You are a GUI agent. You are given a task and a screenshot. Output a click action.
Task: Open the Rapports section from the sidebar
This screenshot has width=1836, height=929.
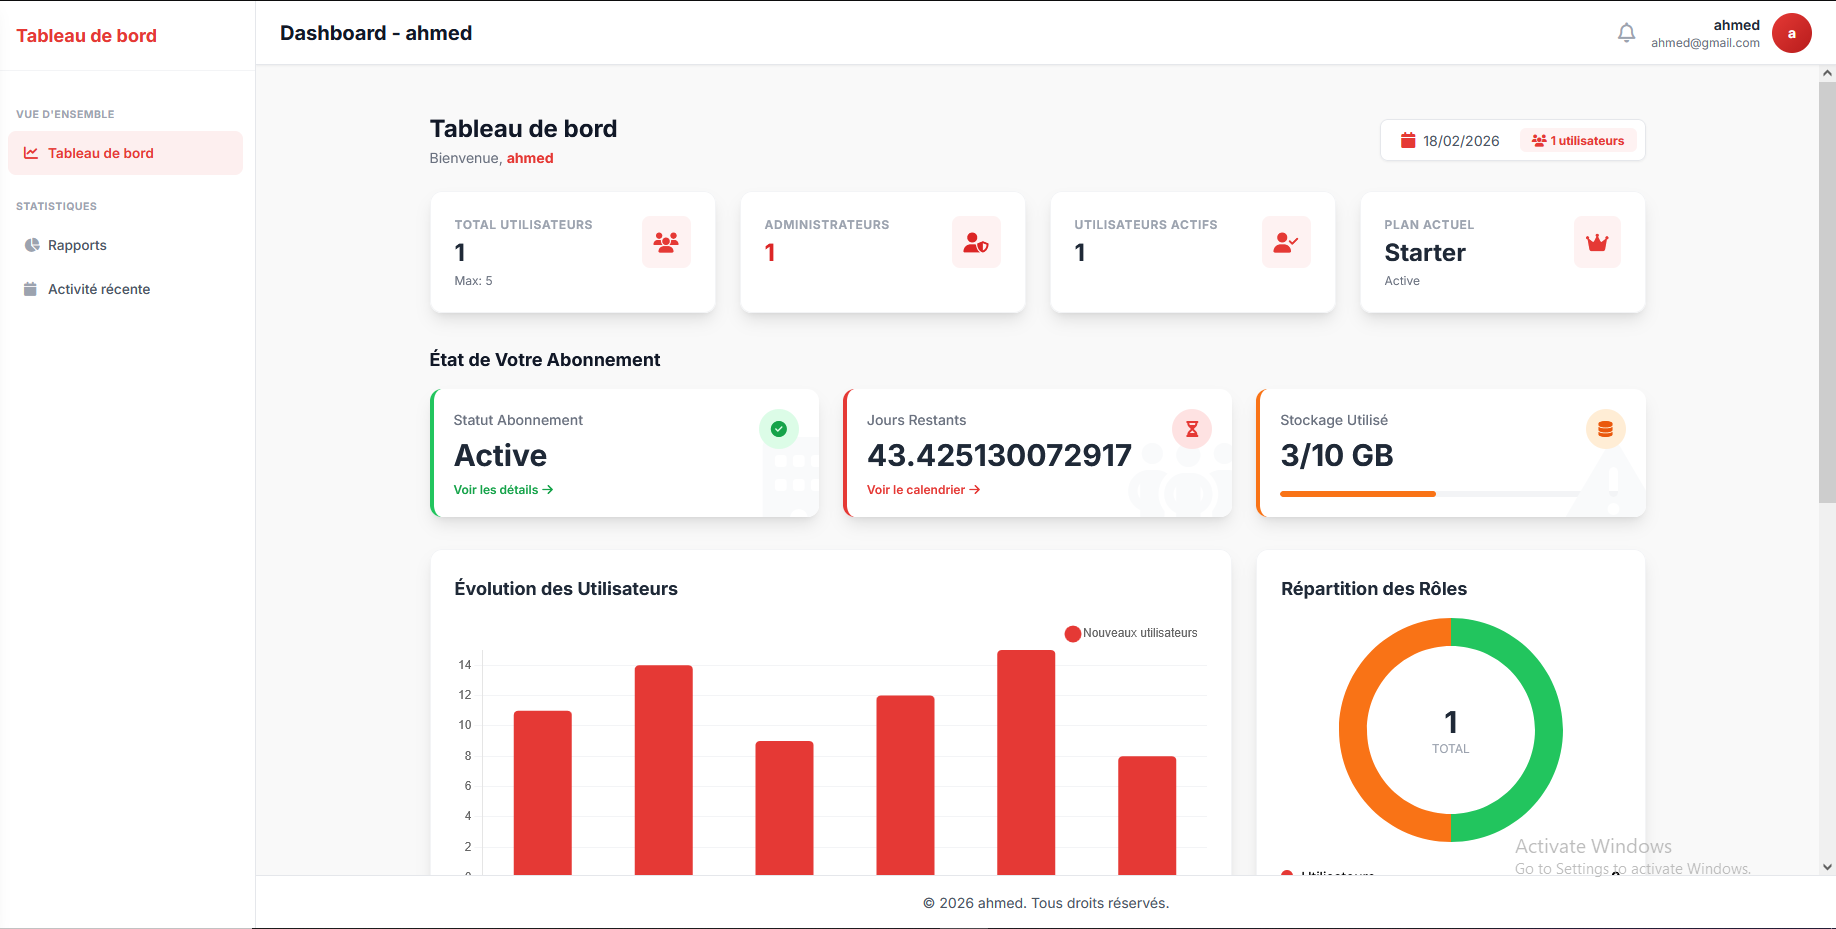pyautogui.click(x=78, y=244)
